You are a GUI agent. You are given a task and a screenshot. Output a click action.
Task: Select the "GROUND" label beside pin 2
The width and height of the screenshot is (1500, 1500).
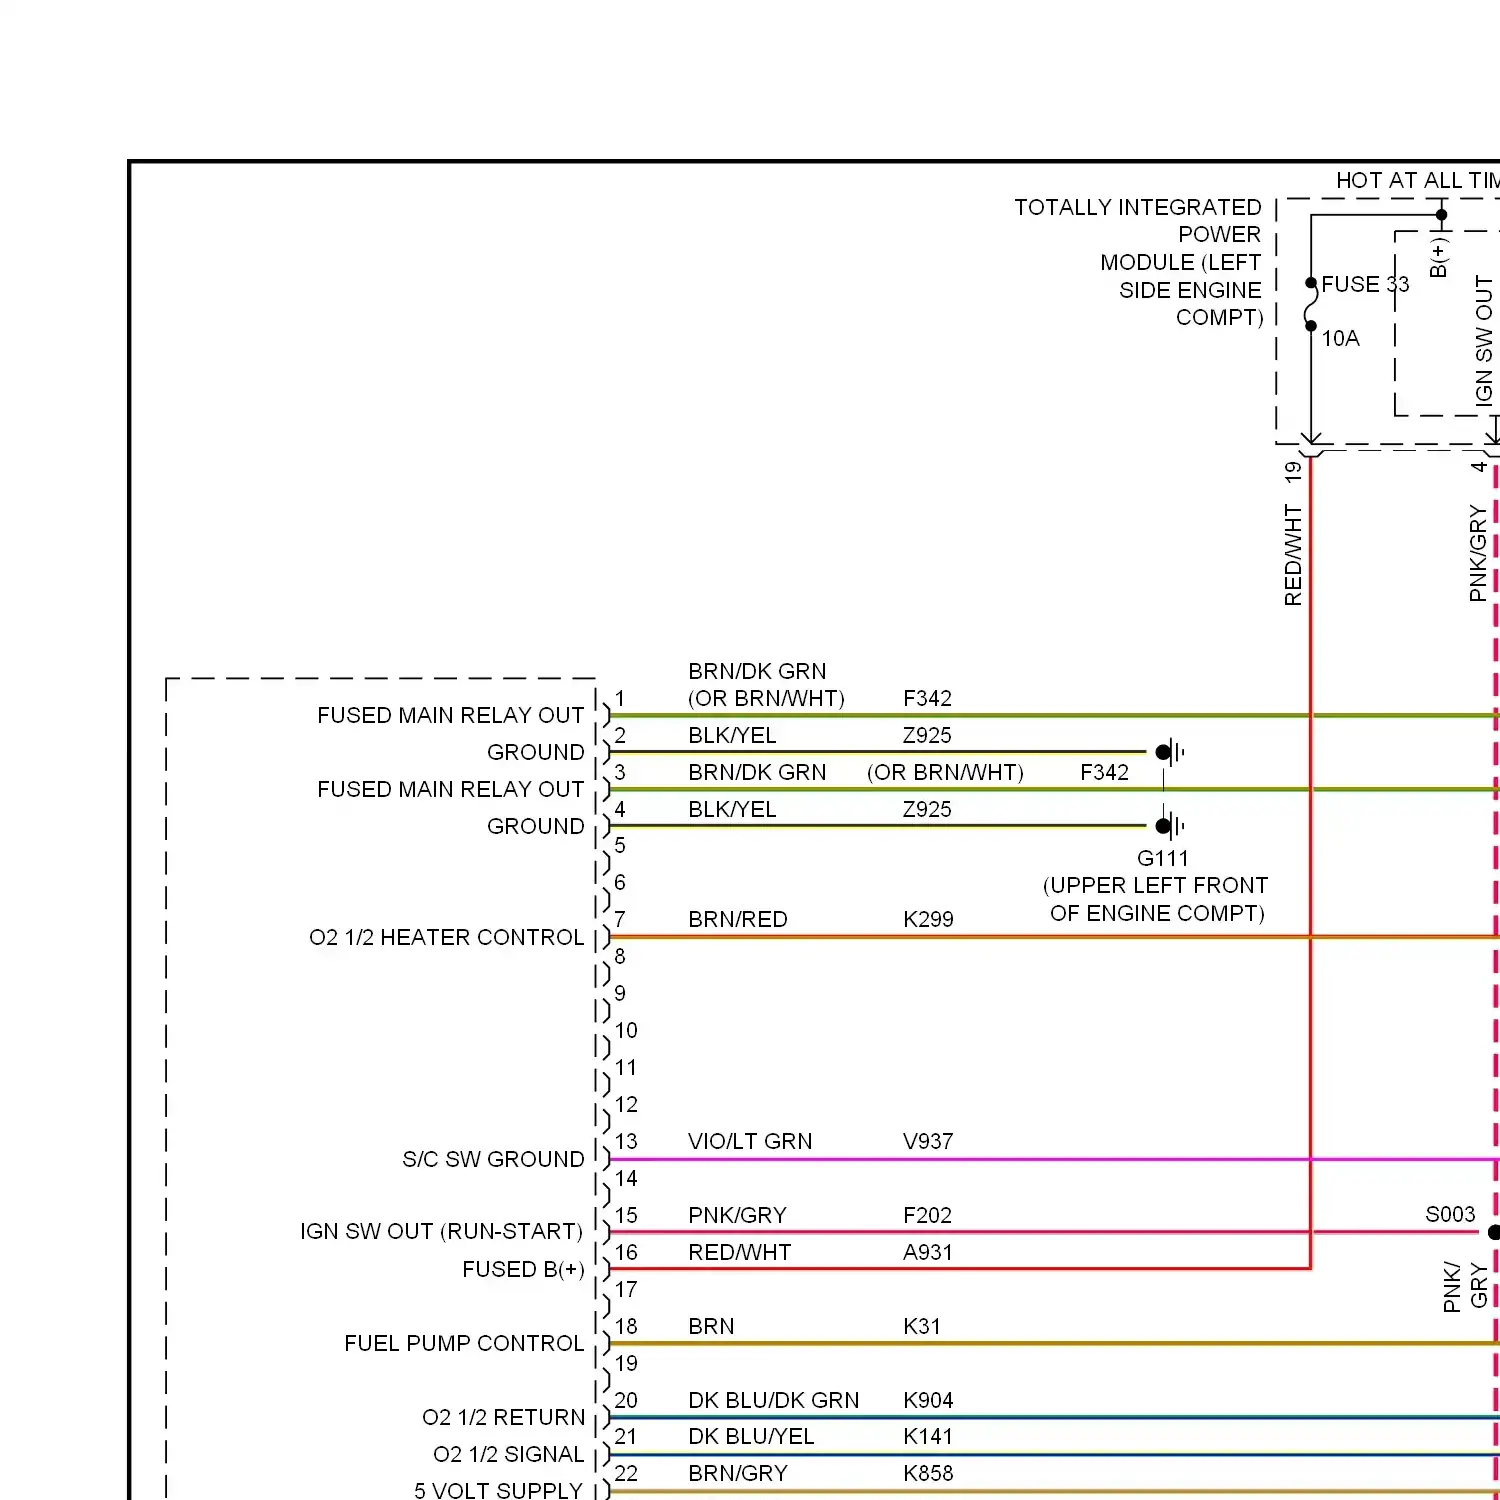pyautogui.click(x=536, y=753)
